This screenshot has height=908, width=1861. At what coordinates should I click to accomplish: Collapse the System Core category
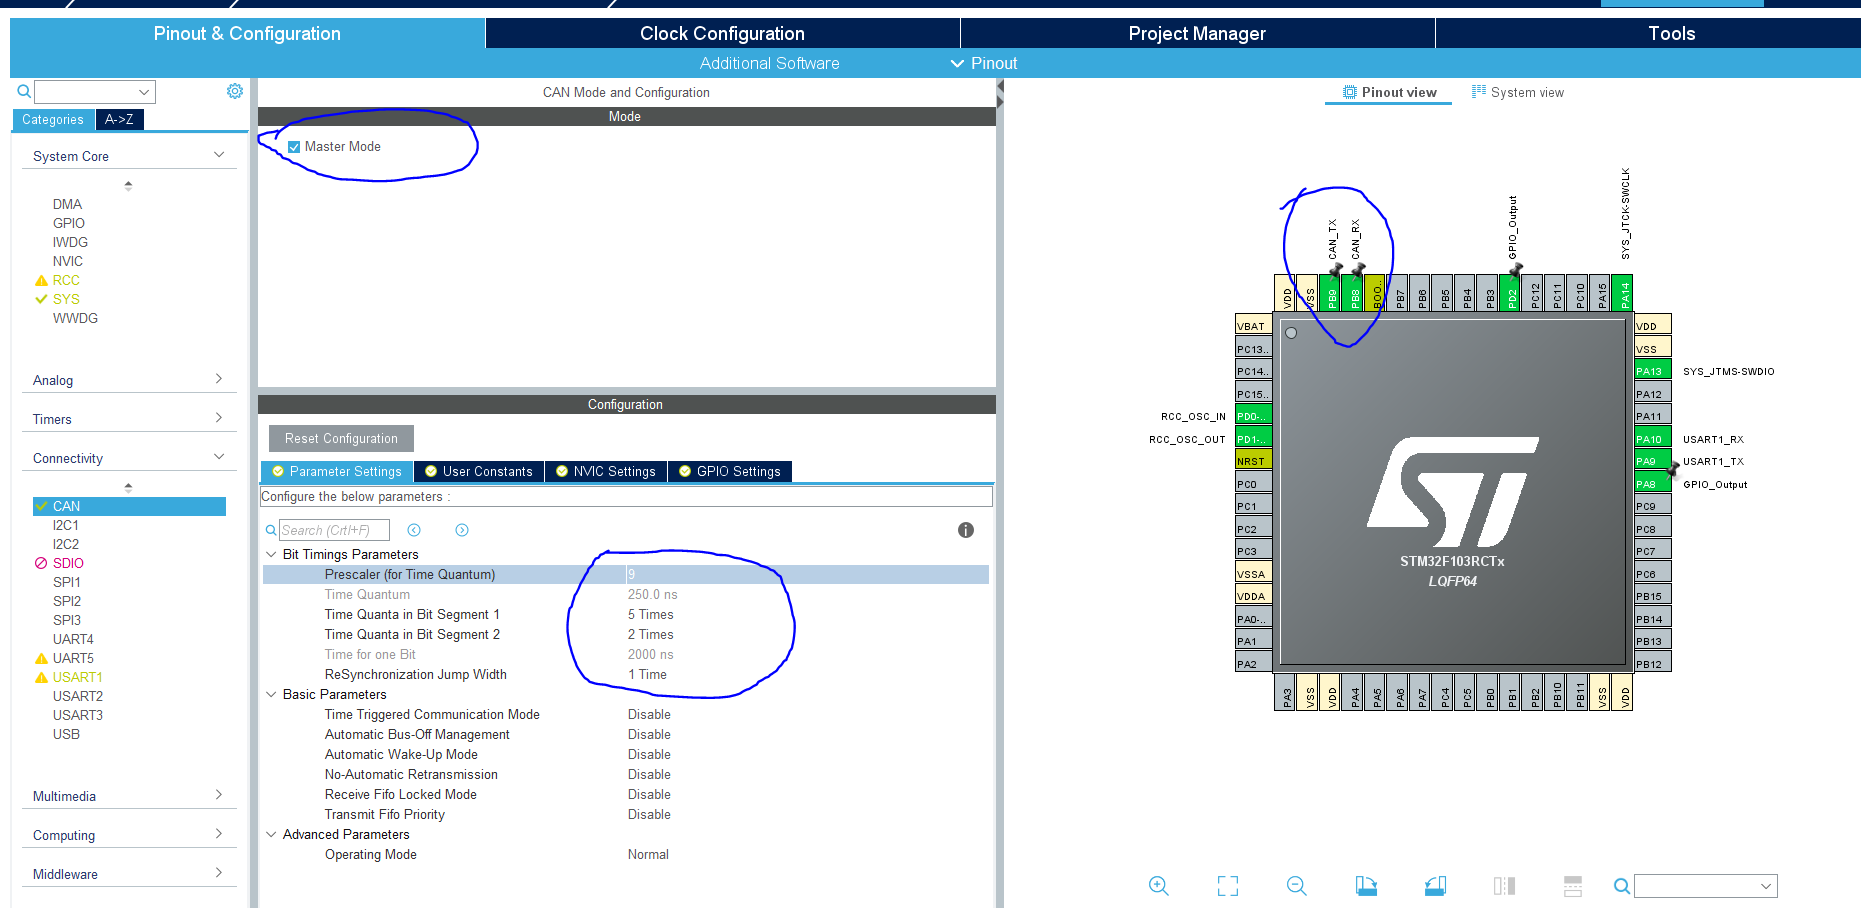(219, 155)
